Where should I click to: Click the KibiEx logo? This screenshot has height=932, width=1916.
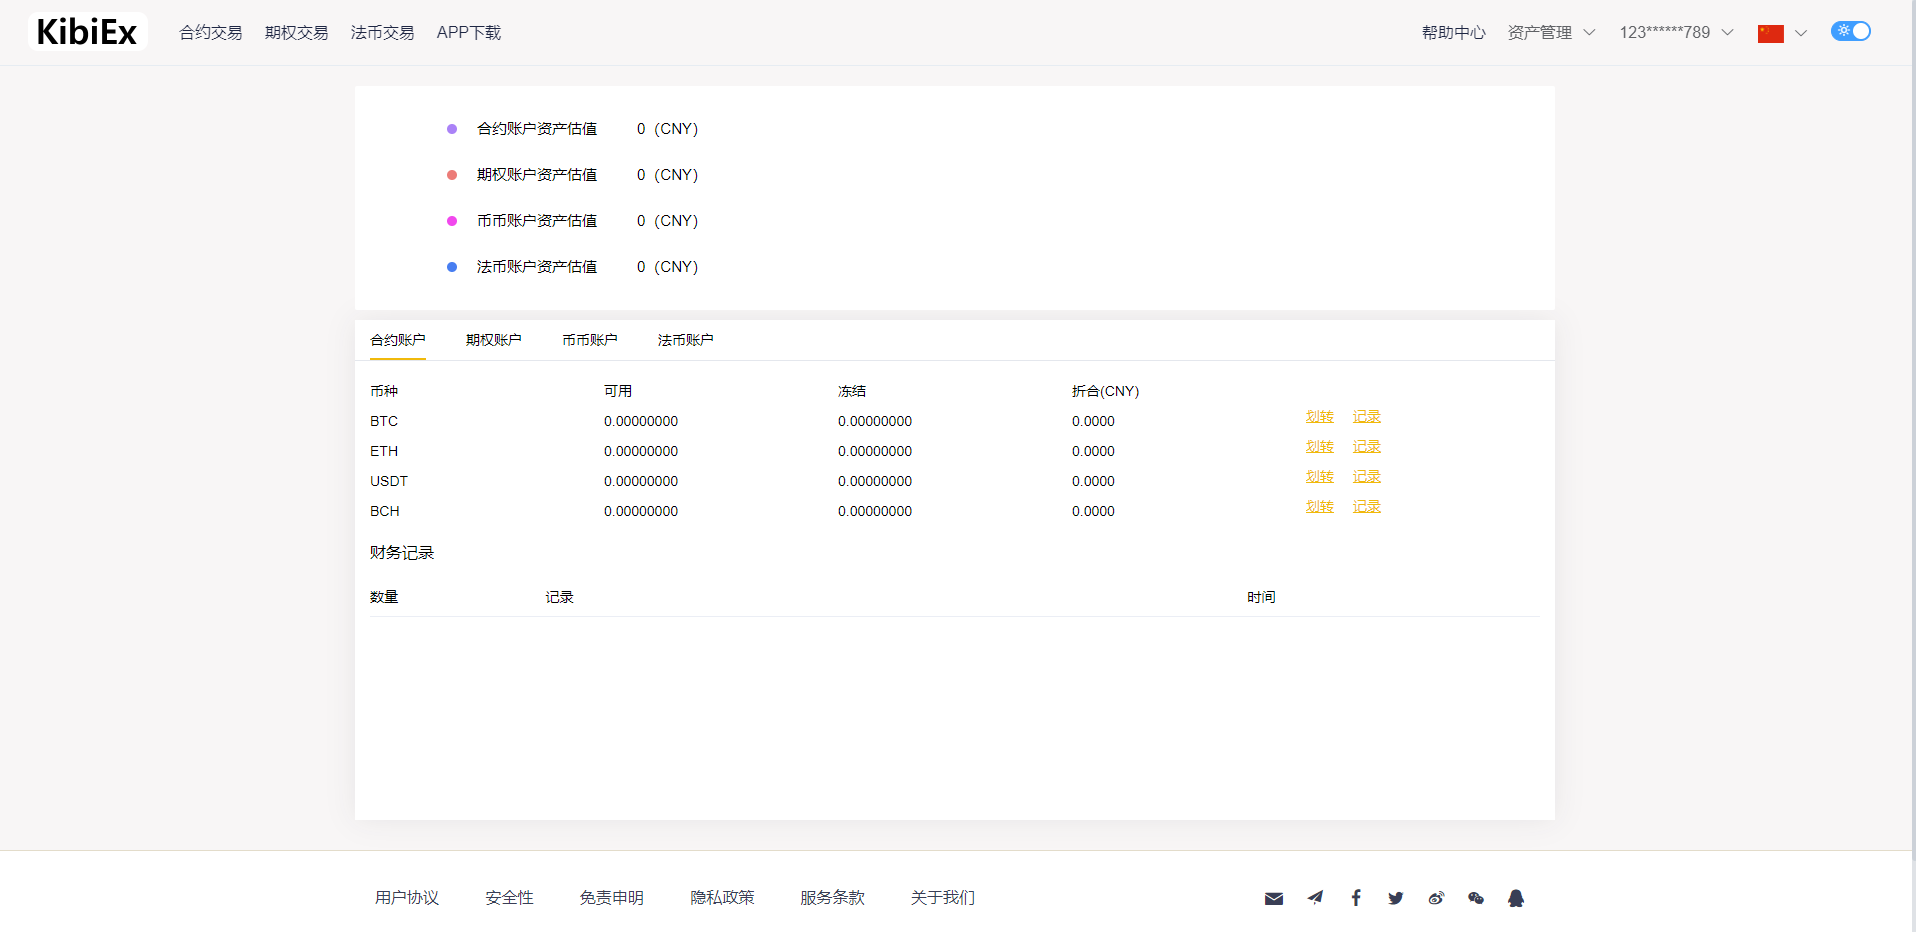click(86, 31)
